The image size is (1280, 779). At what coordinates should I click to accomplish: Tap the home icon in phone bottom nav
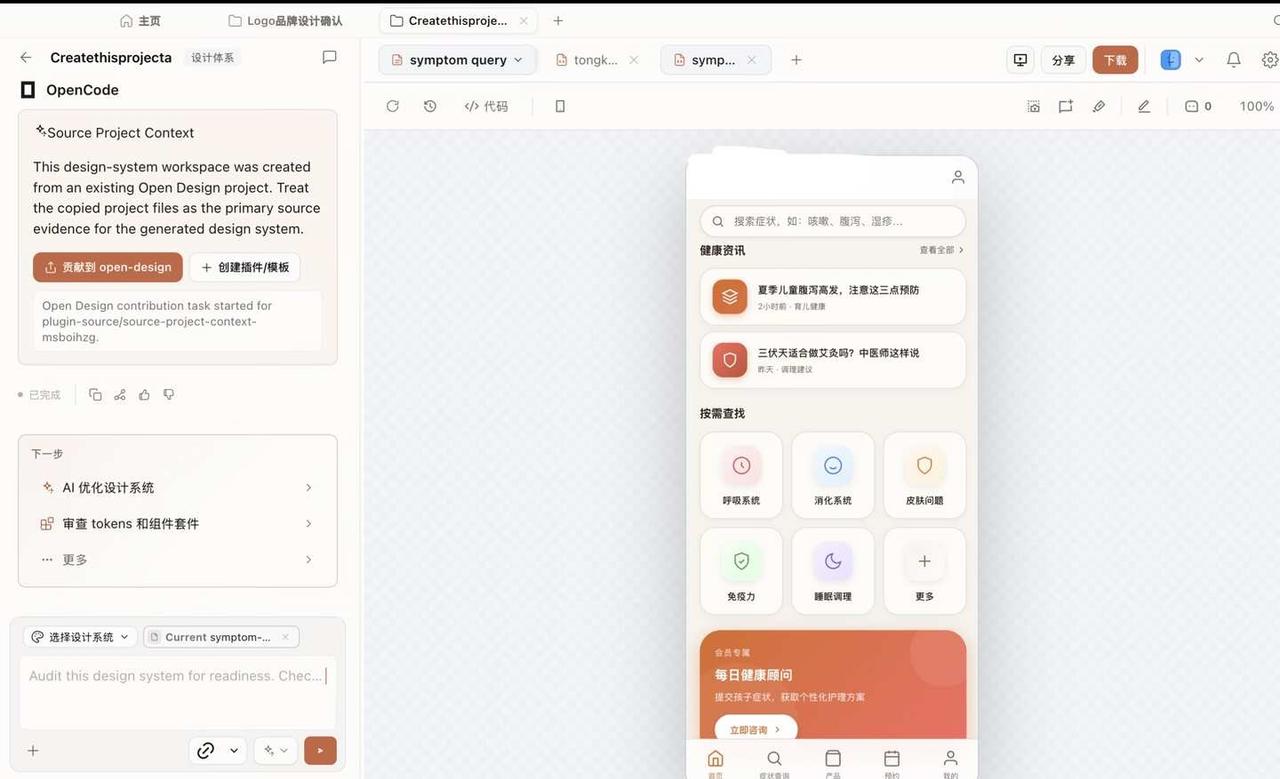(x=715, y=759)
